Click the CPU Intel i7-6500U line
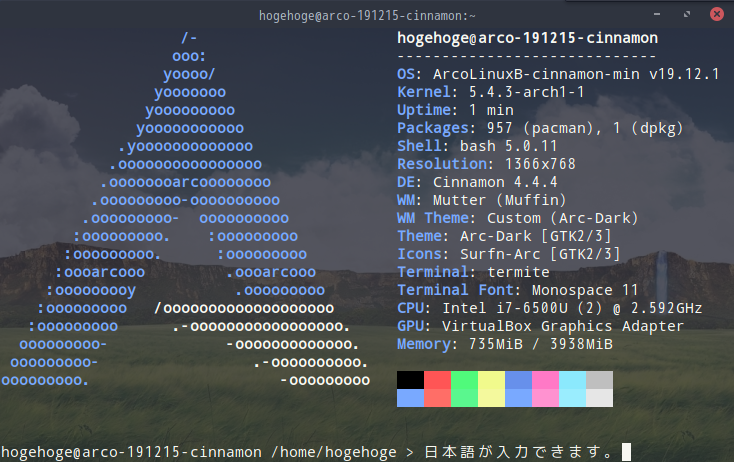The width and height of the screenshot is (734, 462). (x=550, y=308)
